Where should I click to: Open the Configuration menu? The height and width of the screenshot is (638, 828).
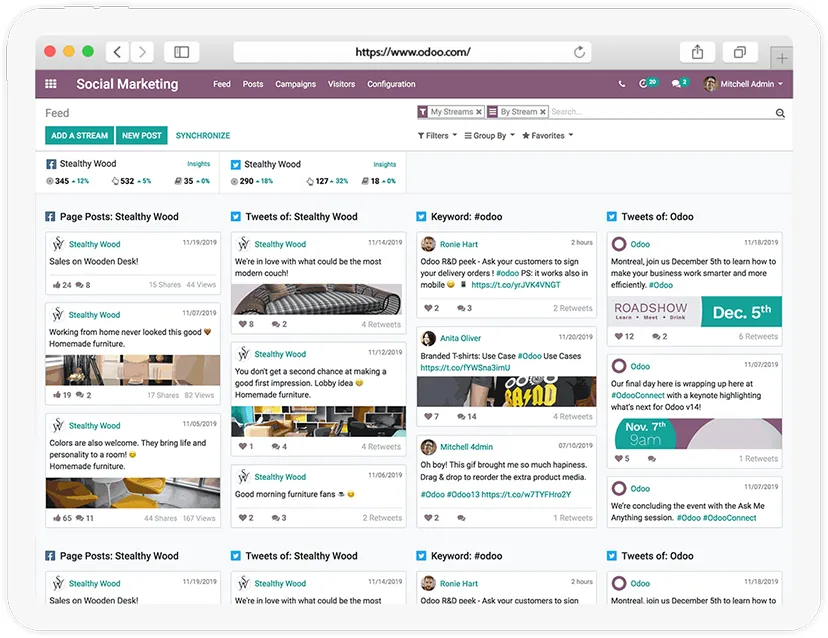pyautogui.click(x=391, y=84)
